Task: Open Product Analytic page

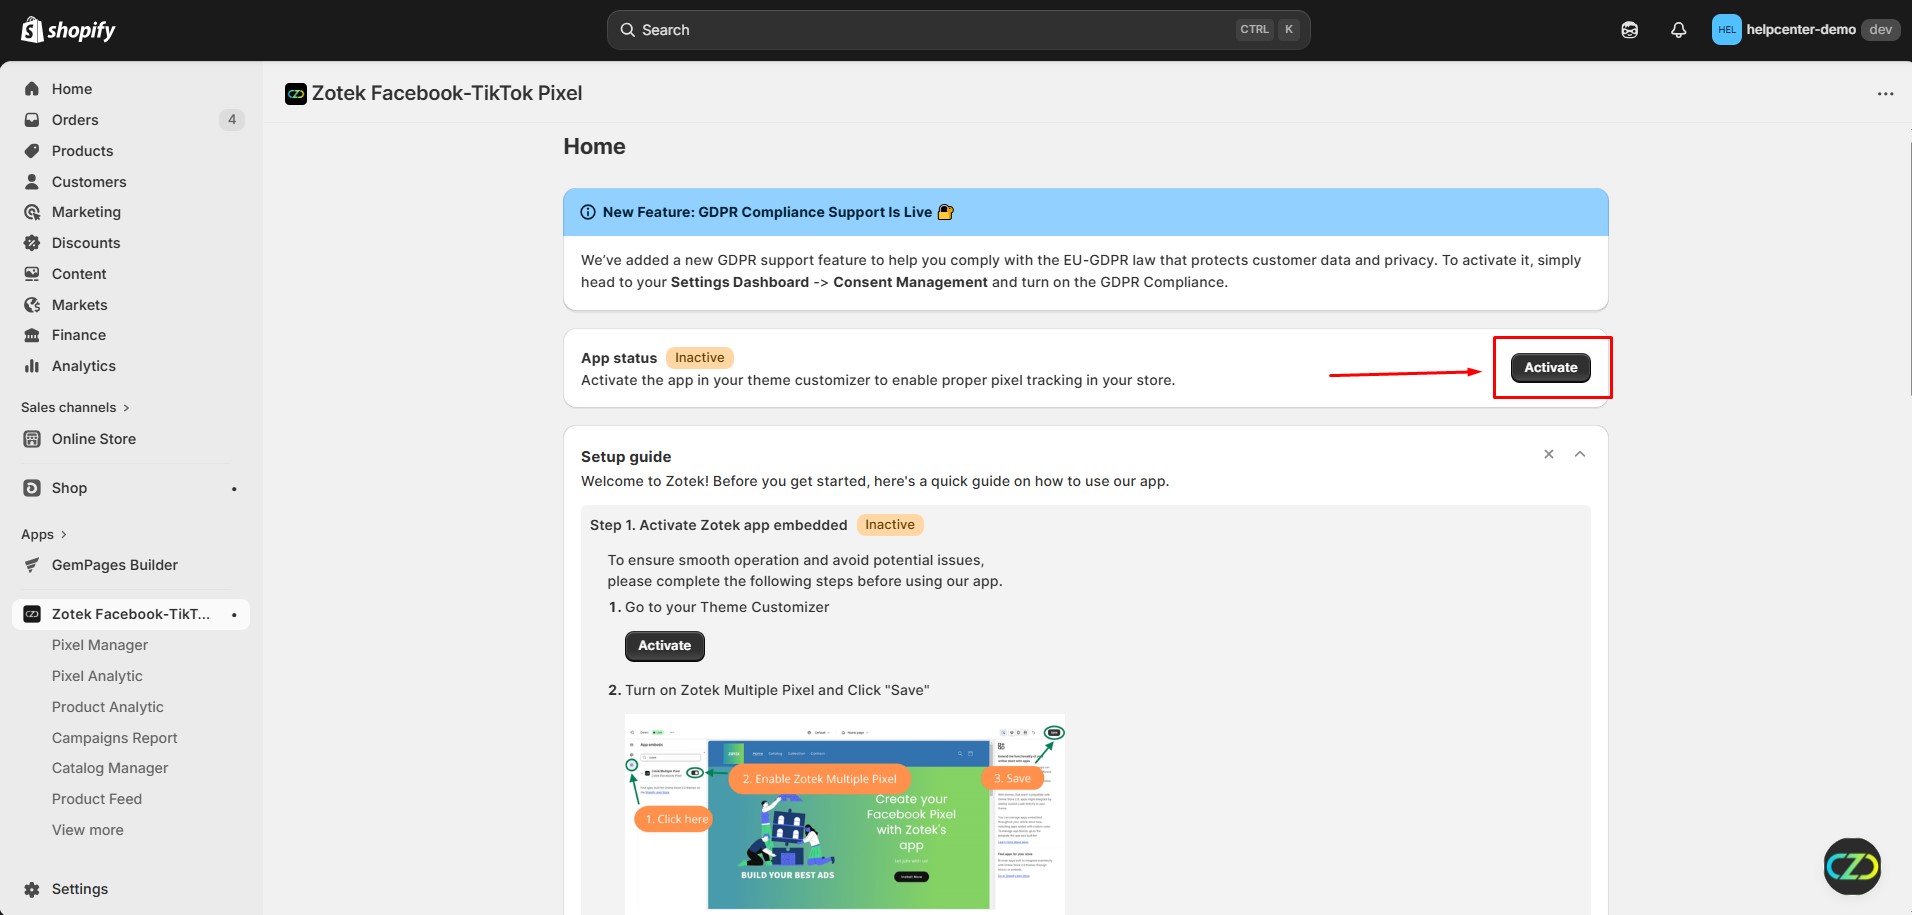Action: click(x=108, y=707)
